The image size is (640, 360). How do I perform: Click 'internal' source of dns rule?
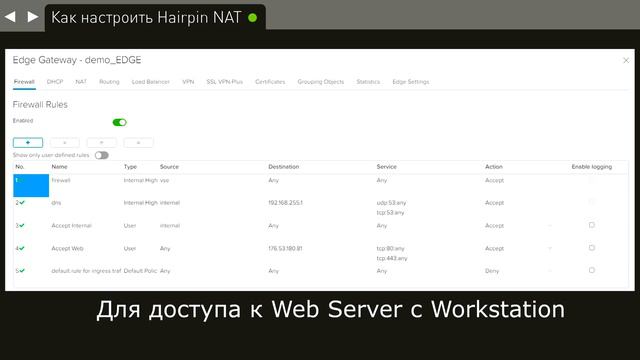pos(170,202)
